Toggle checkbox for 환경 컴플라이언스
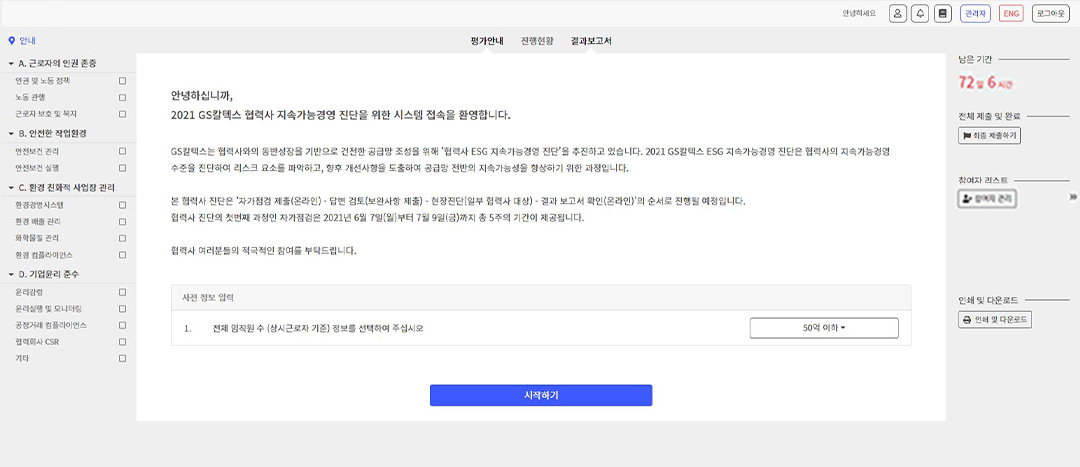Viewport: 1080px width, 467px height. tap(123, 255)
